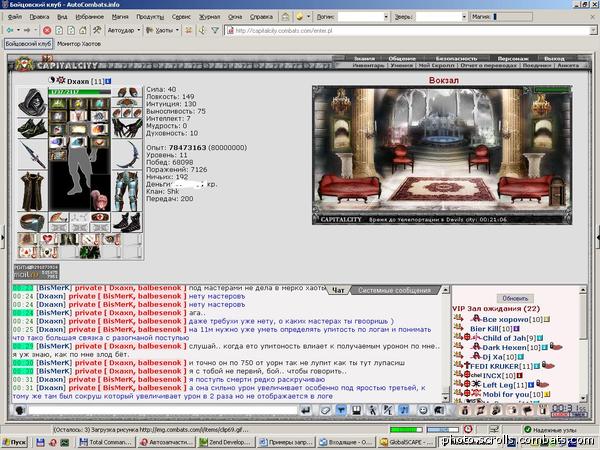Screen dimensions: 600x450
Task: Click the Forward navigation arrow
Action: coord(27,30)
